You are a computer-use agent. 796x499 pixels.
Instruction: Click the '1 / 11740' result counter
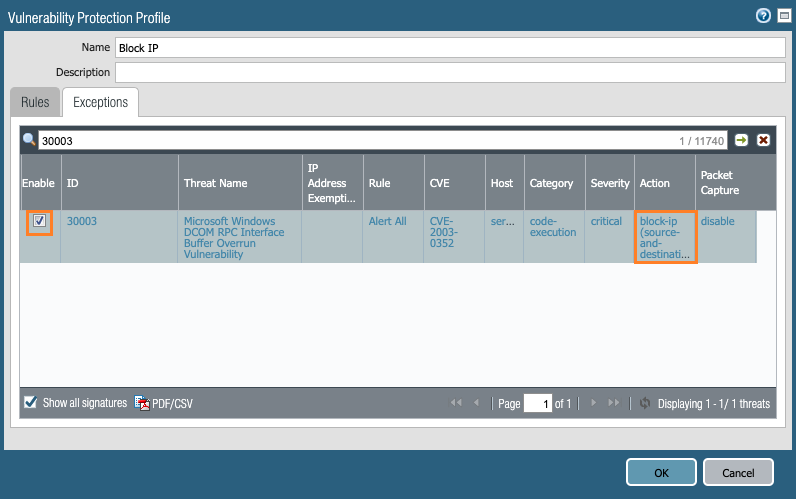[x=702, y=141]
